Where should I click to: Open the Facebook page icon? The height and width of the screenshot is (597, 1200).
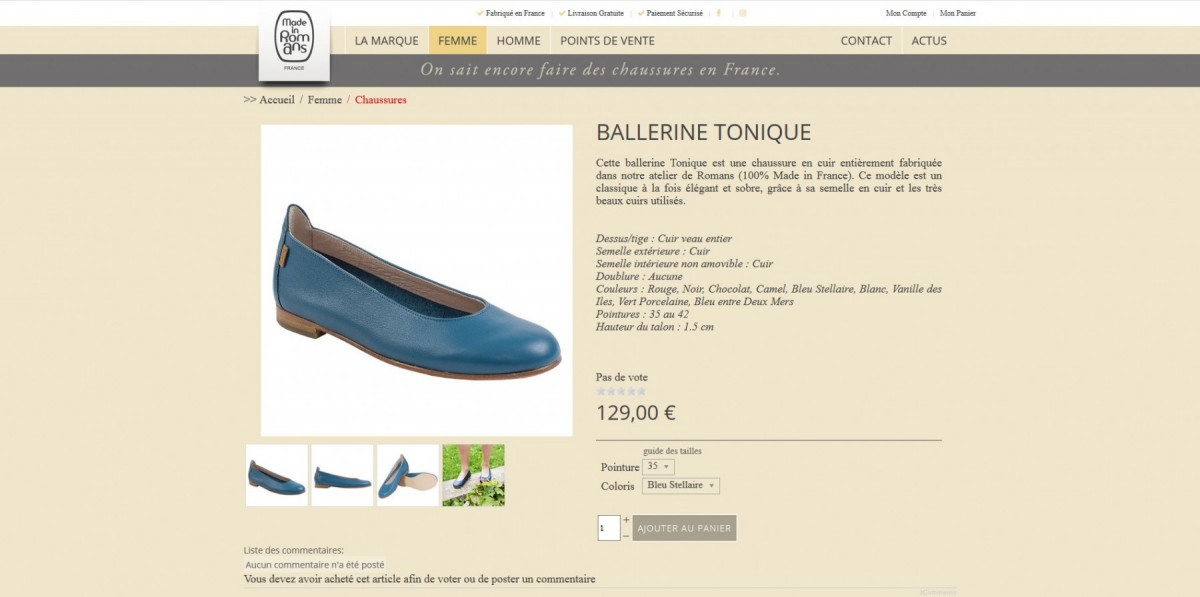point(719,13)
